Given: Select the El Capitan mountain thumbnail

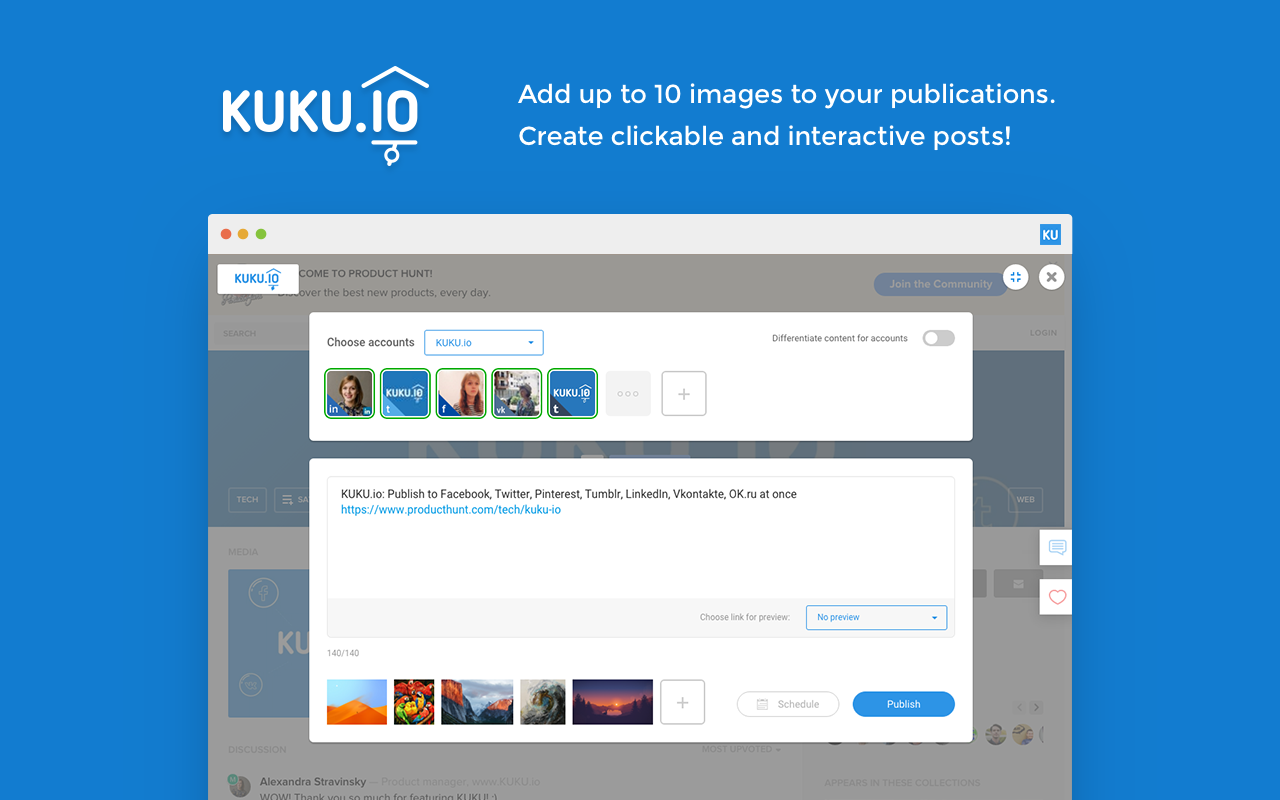Looking at the screenshot, I should pos(477,702).
